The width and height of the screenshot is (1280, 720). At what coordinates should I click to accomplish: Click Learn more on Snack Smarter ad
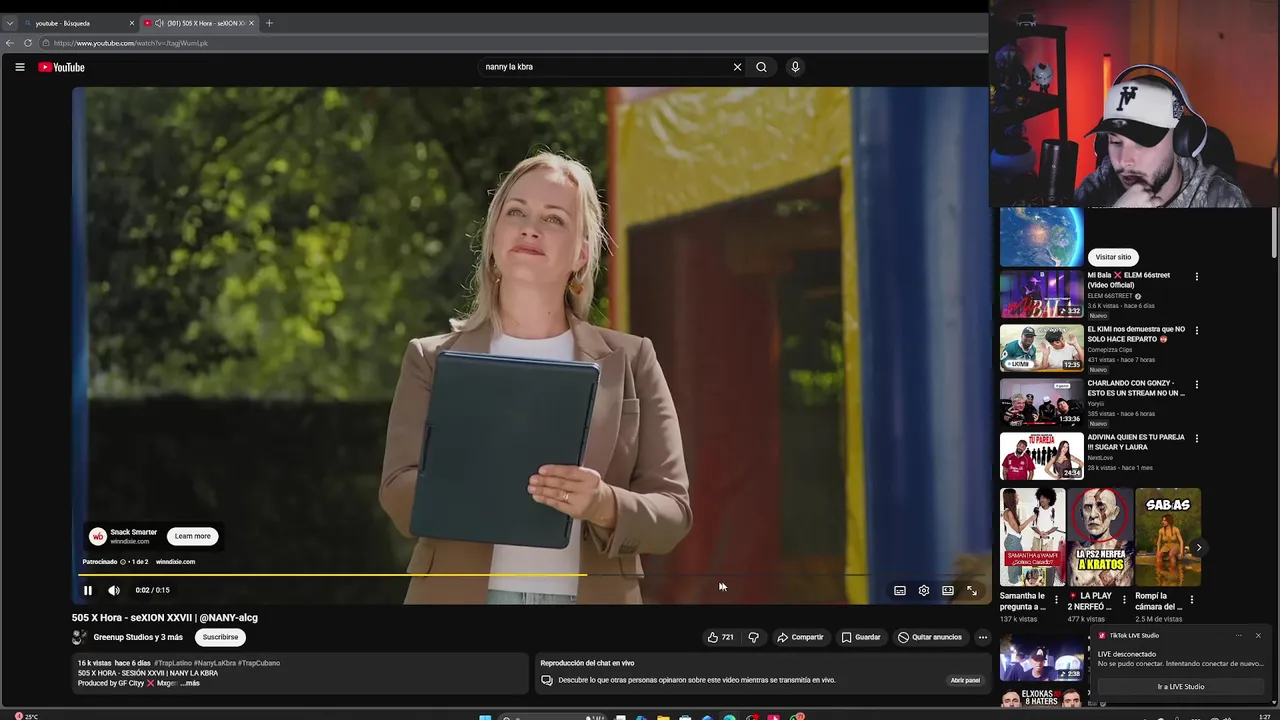tap(193, 536)
